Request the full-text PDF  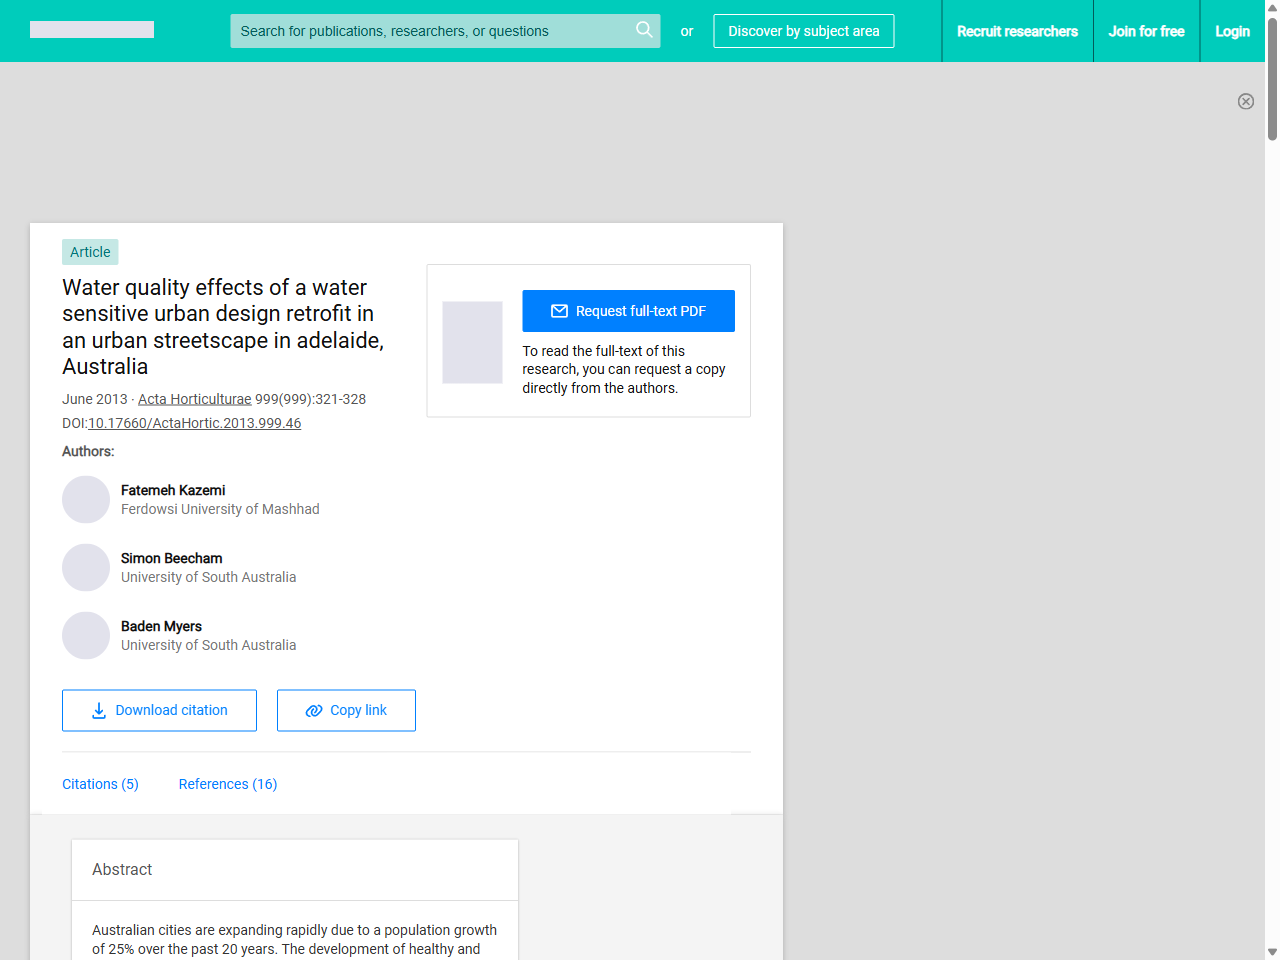tap(628, 310)
